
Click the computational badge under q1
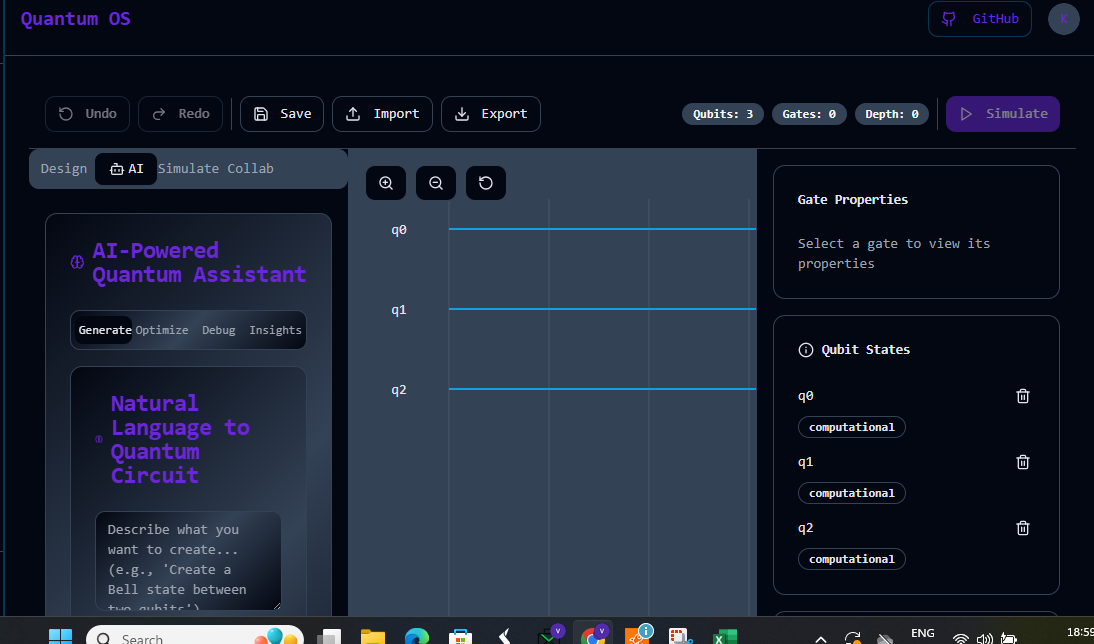point(852,493)
